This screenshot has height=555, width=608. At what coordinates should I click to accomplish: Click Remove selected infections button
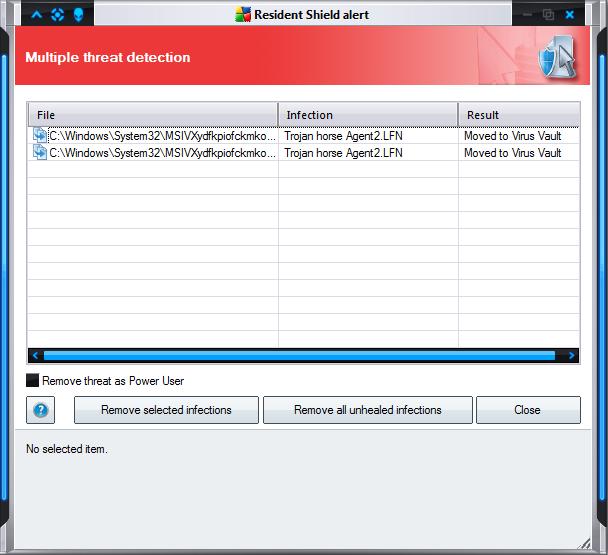coord(166,410)
